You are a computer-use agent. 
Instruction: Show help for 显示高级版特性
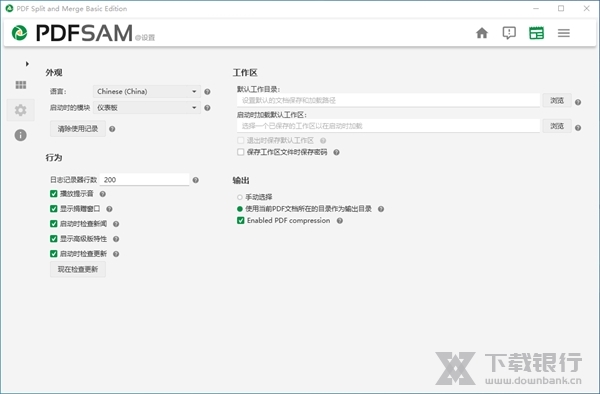pos(116,239)
